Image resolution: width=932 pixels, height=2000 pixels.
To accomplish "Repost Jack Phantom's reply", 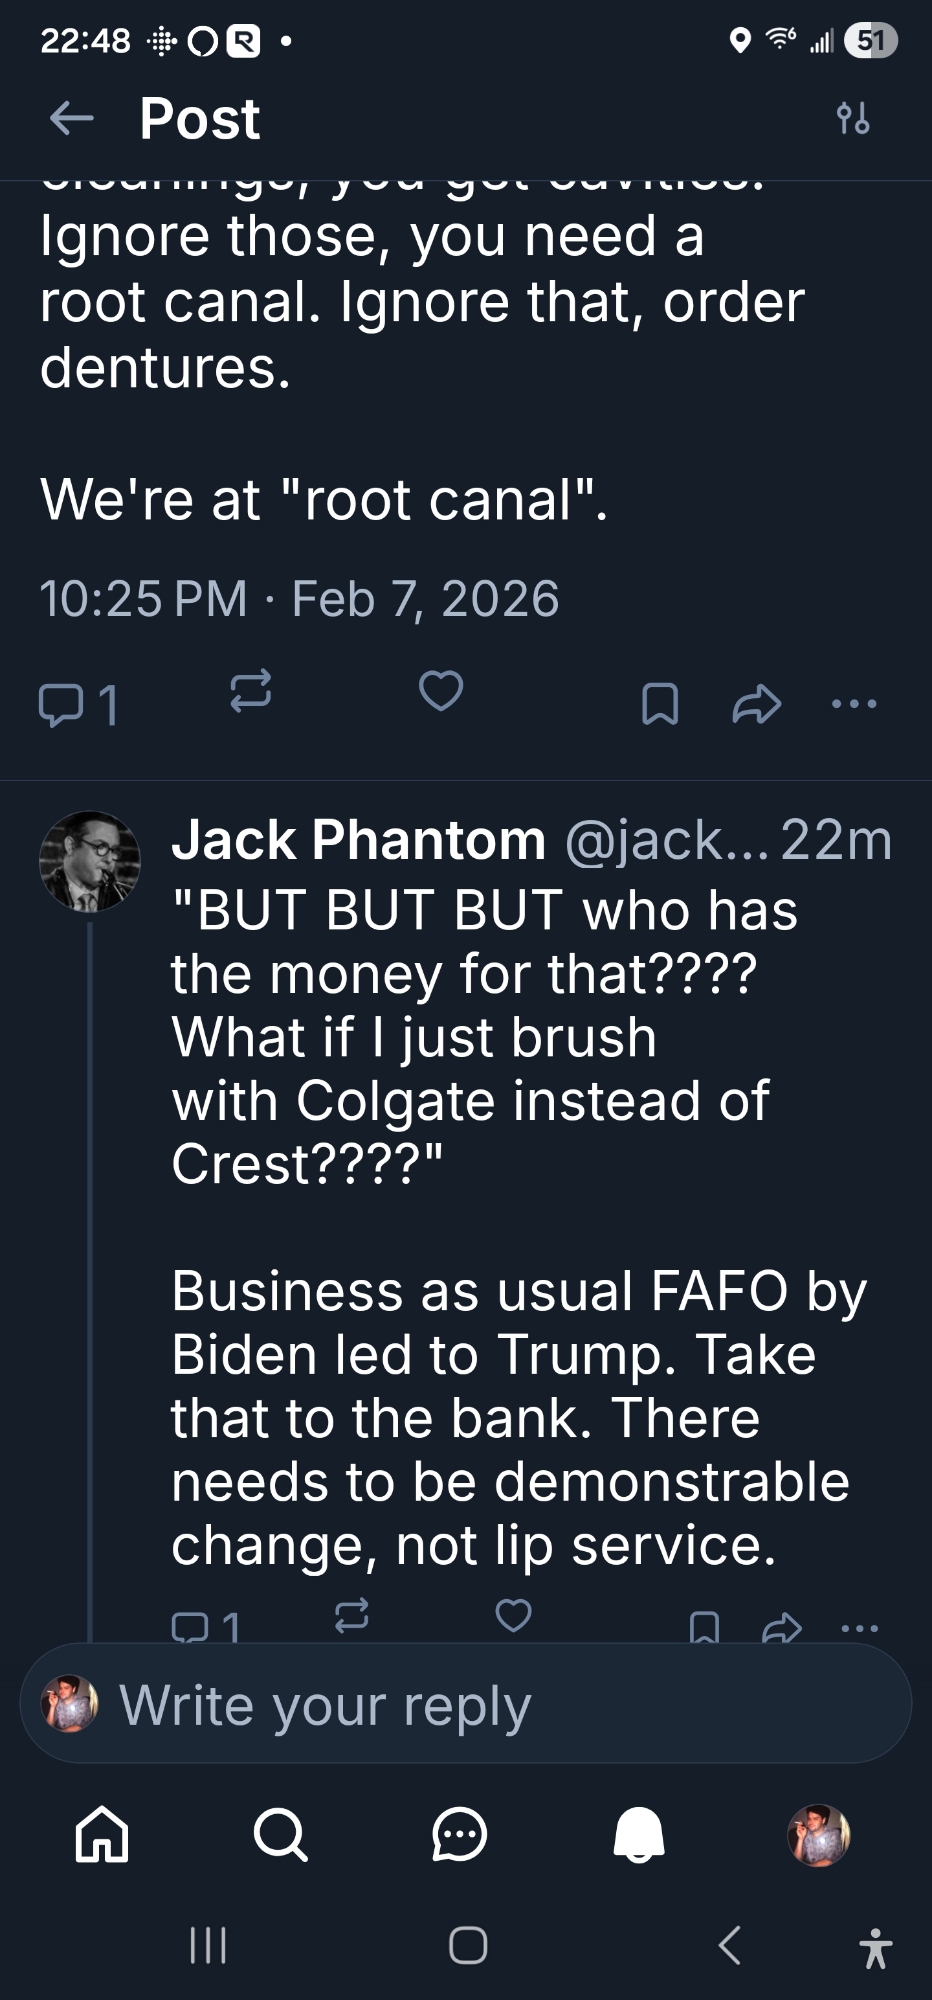I will (x=351, y=1615).
